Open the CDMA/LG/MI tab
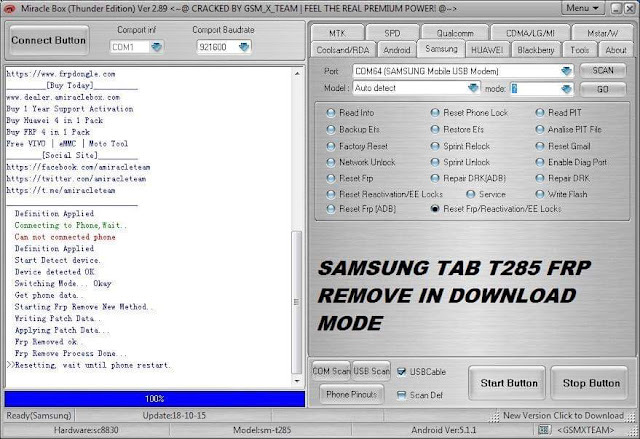The width and height of the screenshot is (640, 439). click(530, 33)
